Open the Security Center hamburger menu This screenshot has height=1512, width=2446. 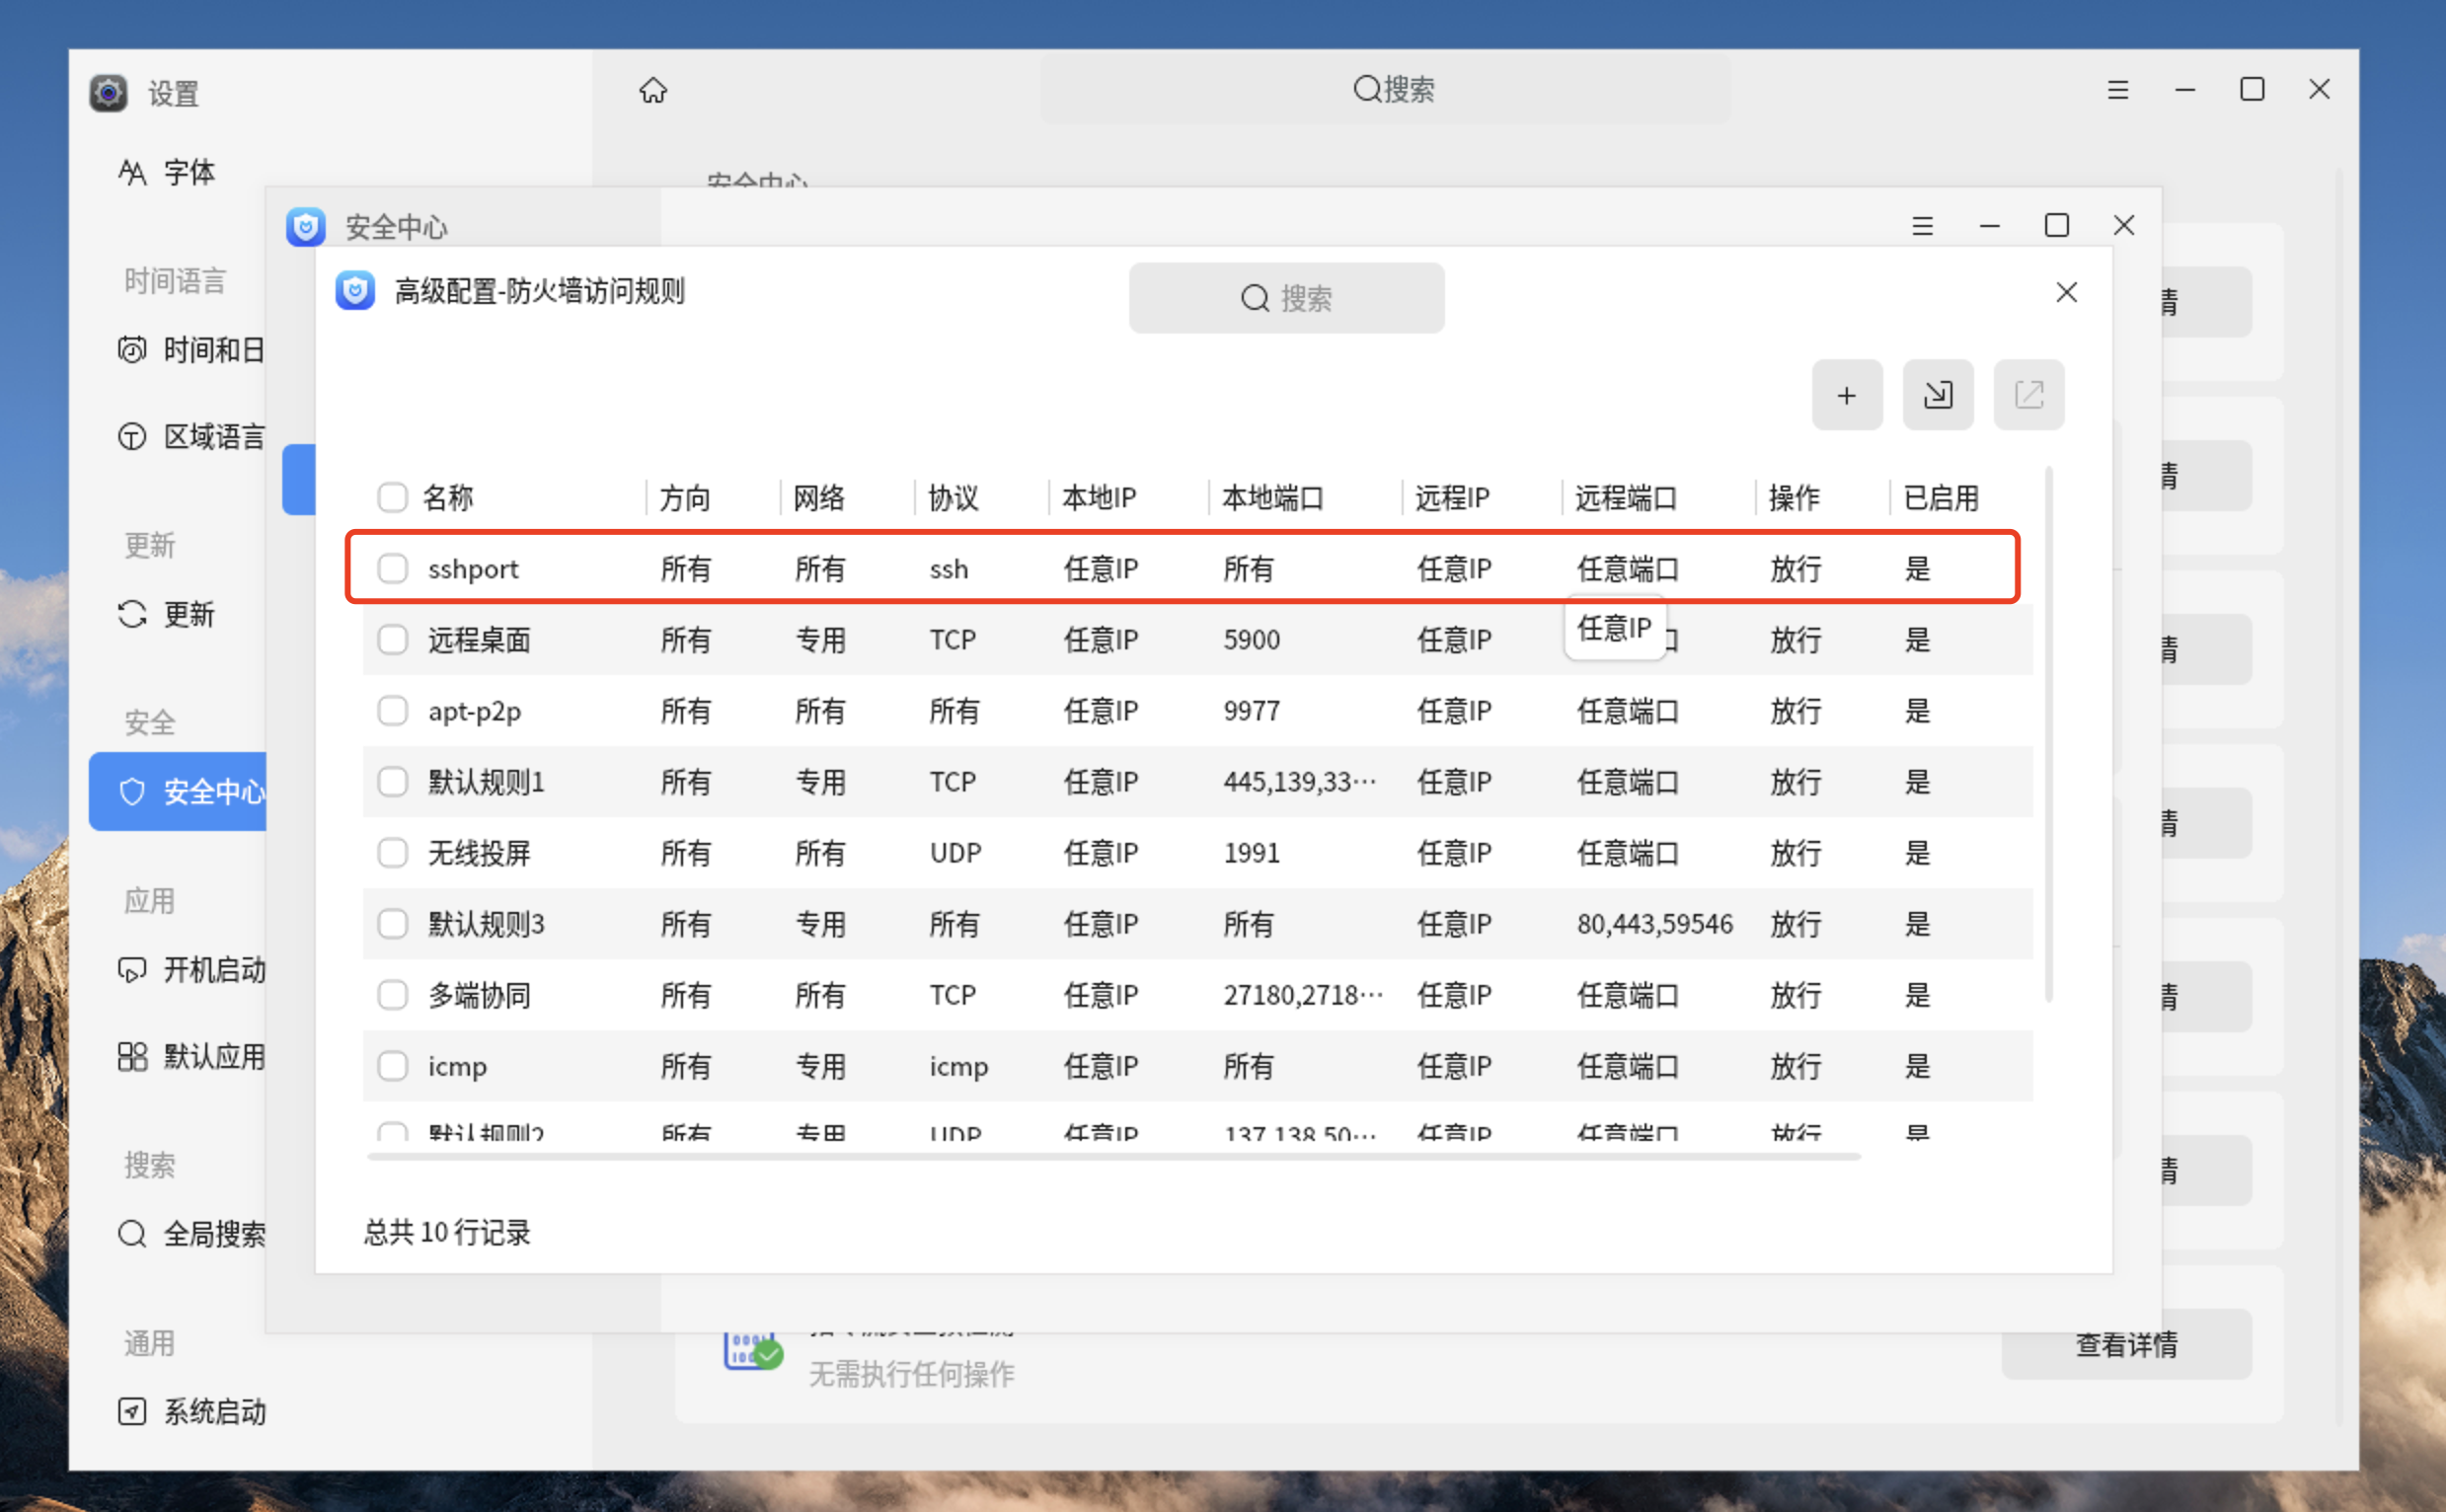coord(1922,226)
